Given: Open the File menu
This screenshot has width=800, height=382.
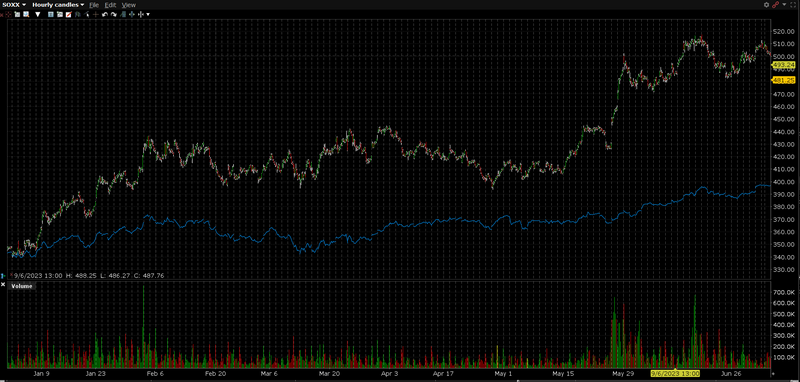Looking at the screenshot, I should coord(94,5).
